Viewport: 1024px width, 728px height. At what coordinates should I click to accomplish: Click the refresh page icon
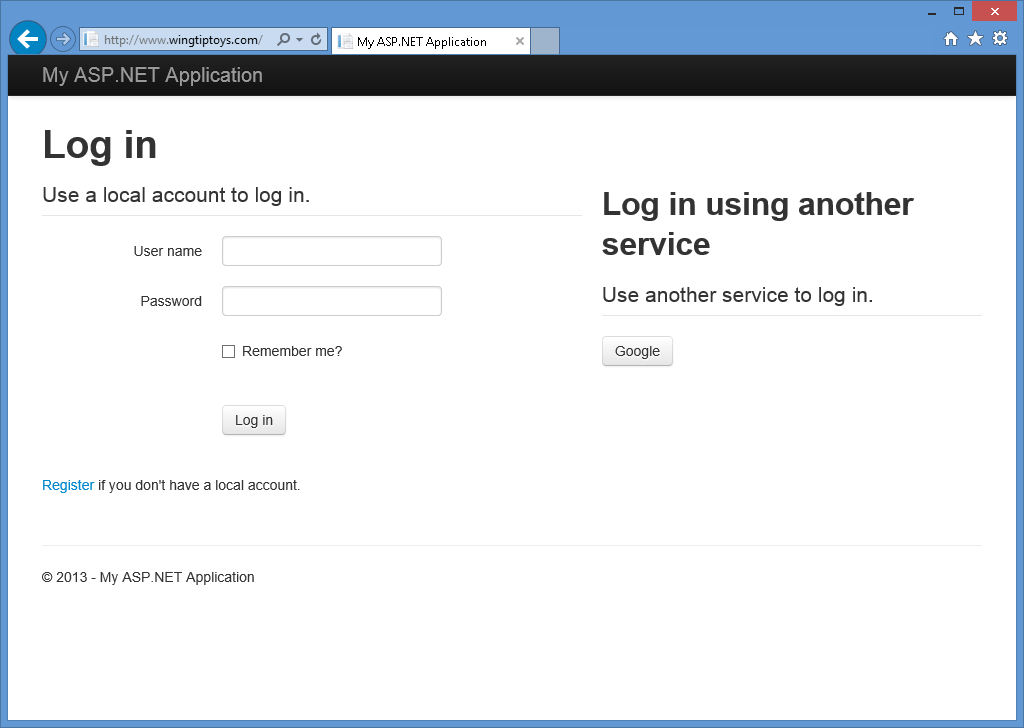[x=316, y=39]
